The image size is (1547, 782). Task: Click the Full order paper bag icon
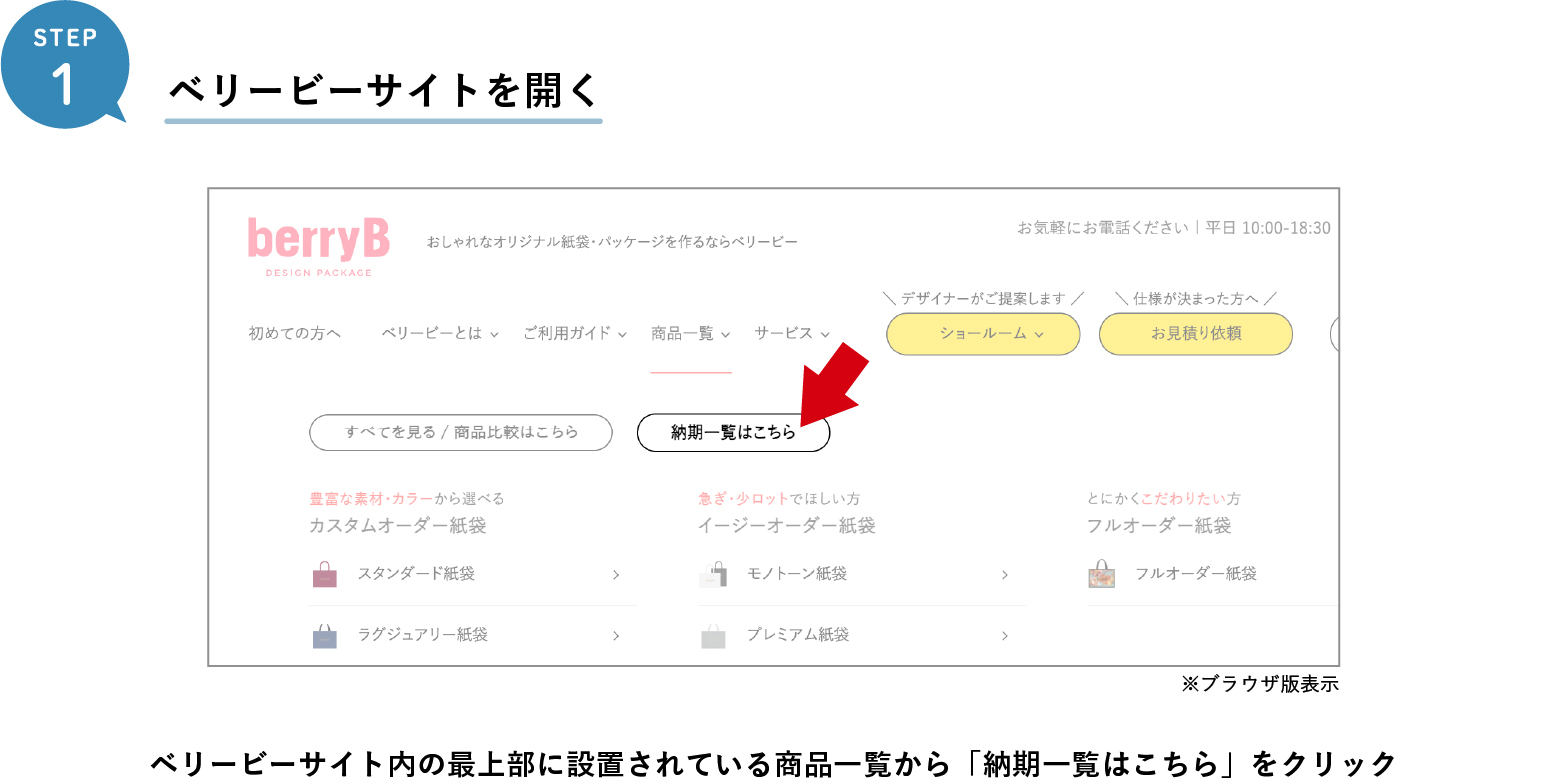(x=1101, y=574)
